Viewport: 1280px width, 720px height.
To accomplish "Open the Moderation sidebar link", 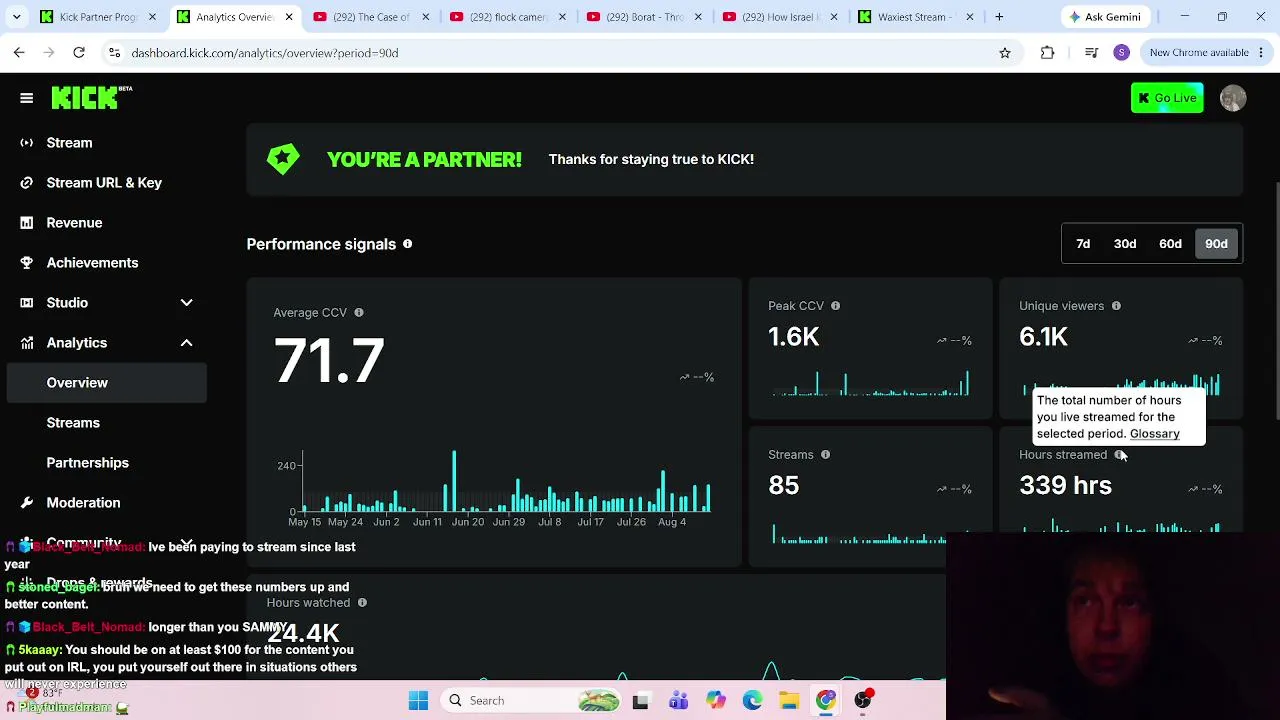I will pyautogui.click(x=83, y=503).
